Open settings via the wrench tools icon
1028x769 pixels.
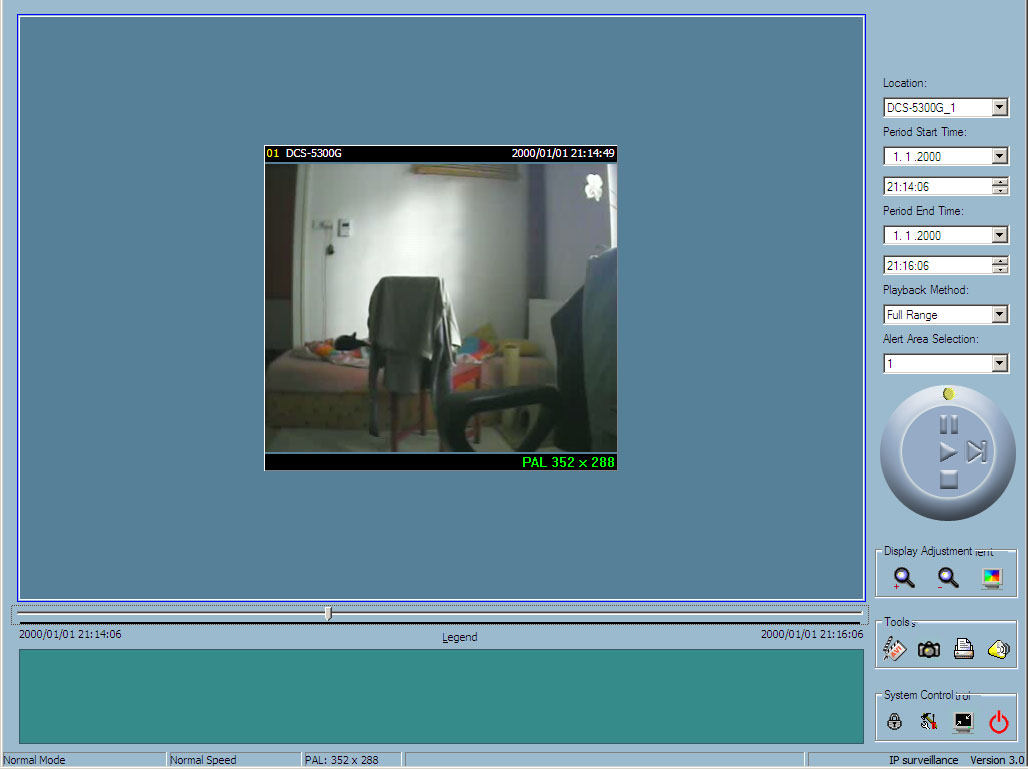929,722
